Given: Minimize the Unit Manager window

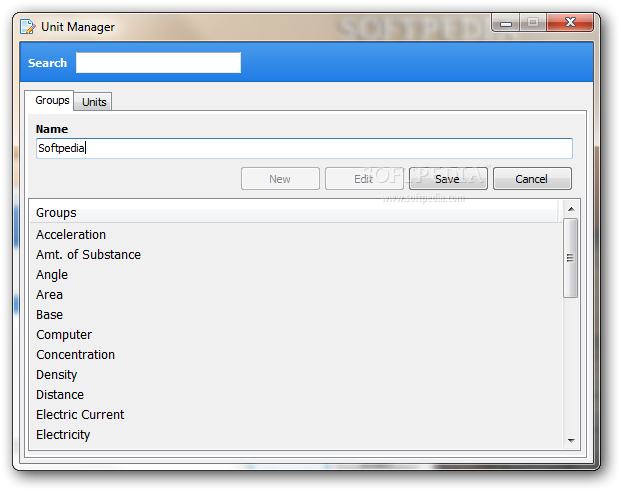Looking at the screenshot, I should 505,23.
